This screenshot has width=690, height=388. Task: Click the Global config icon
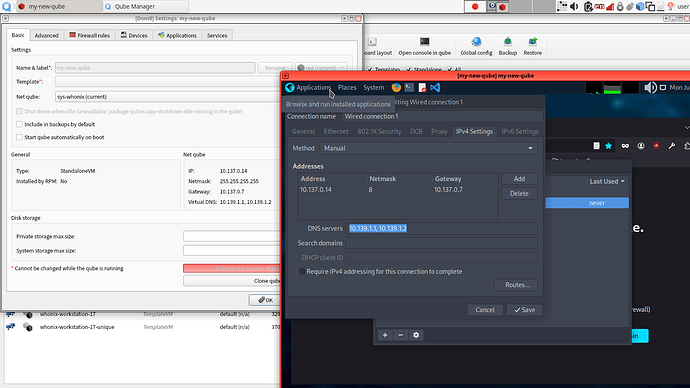(476, 42)
